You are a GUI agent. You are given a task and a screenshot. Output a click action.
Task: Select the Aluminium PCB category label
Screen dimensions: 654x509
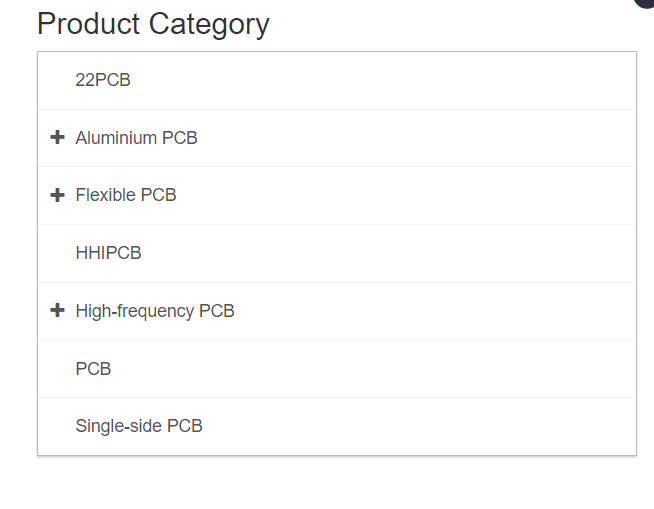[136, 138]
